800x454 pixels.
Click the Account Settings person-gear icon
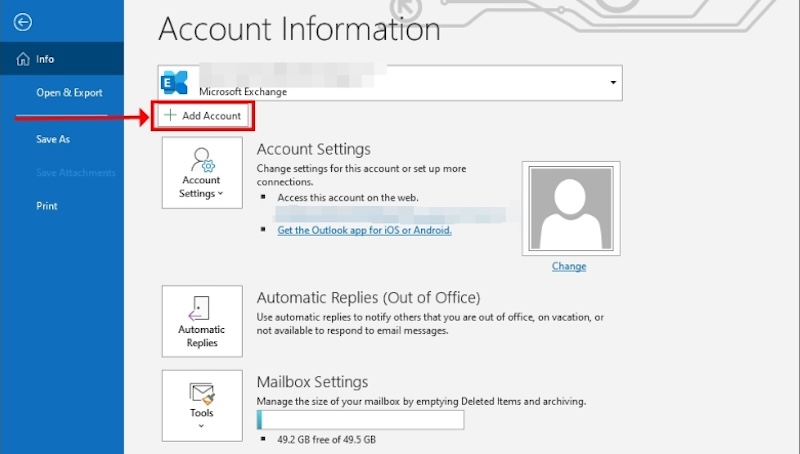click(203, 160)
